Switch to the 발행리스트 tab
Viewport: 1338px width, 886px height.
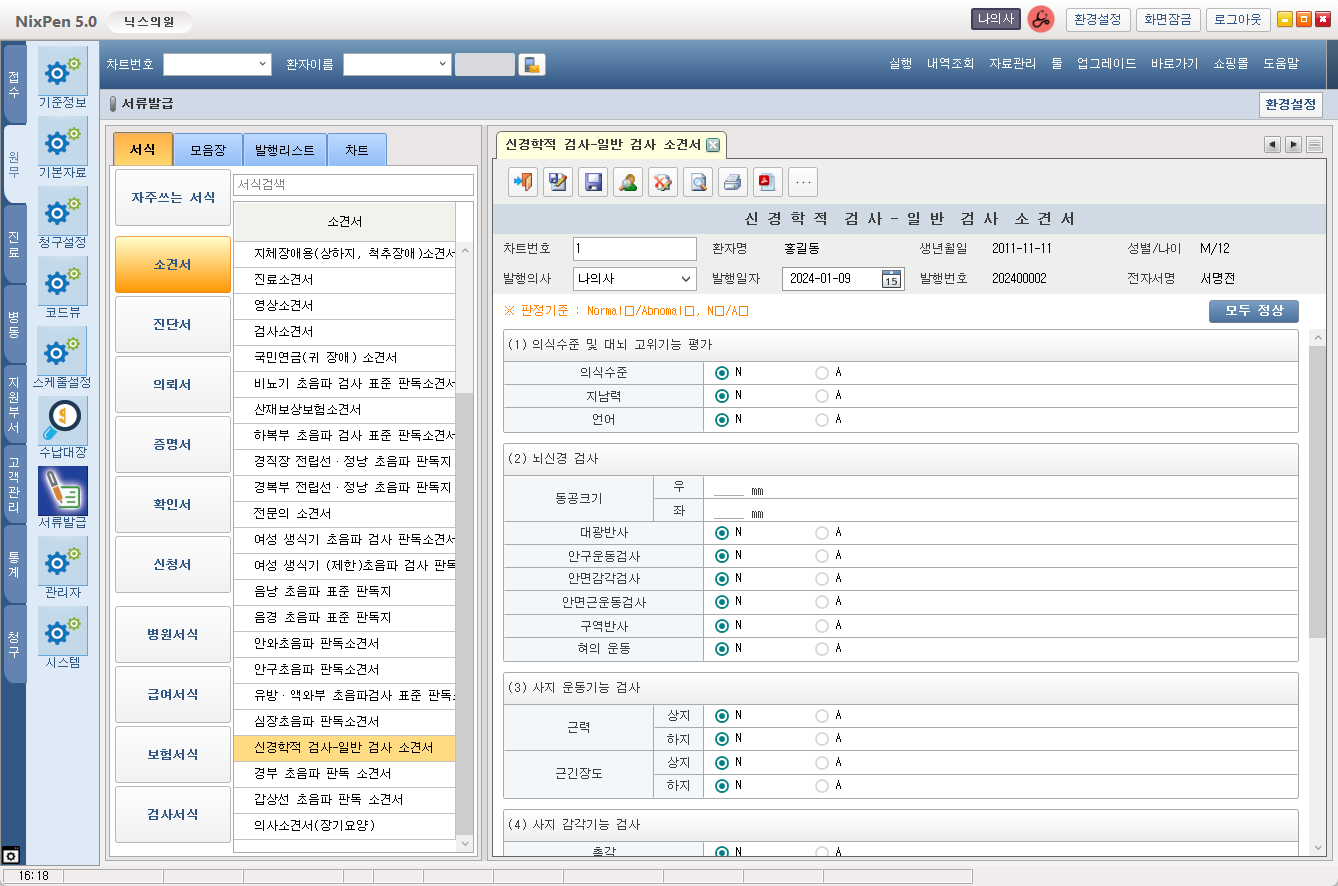(284, 150)
